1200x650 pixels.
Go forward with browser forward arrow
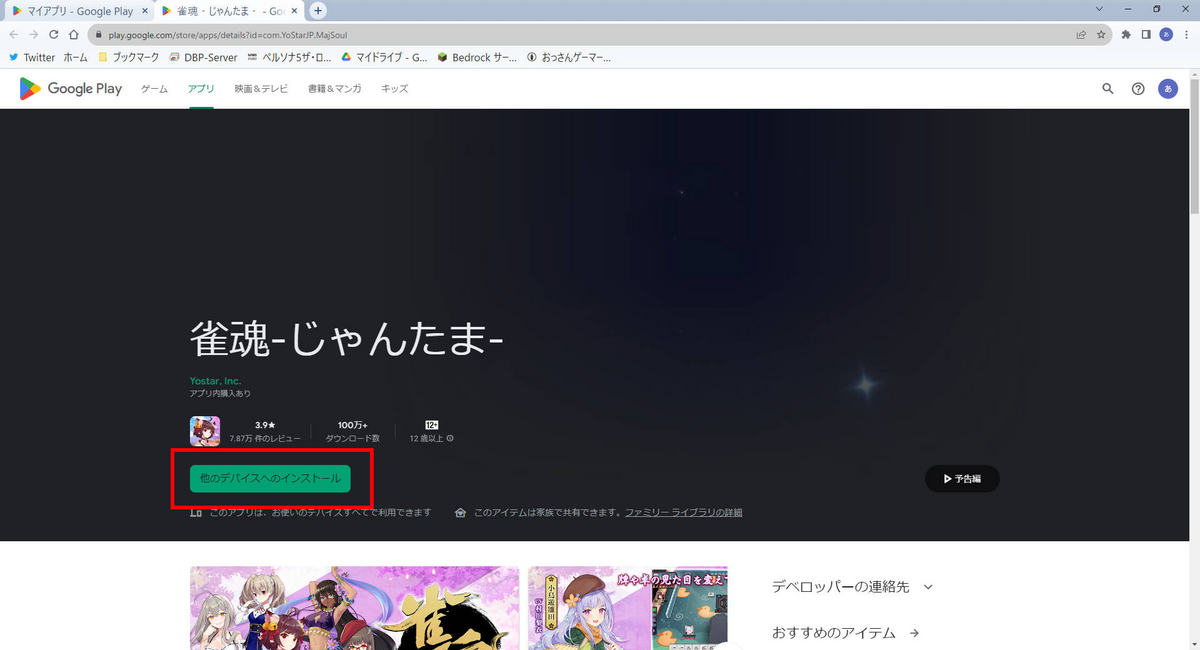pos(34,34)
